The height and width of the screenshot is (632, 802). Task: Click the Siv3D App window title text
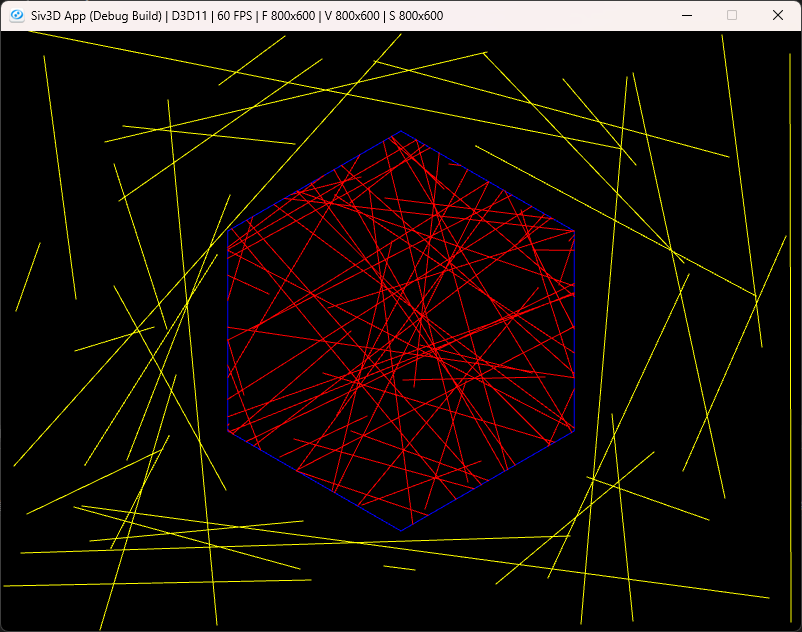[x=237, y=16]
